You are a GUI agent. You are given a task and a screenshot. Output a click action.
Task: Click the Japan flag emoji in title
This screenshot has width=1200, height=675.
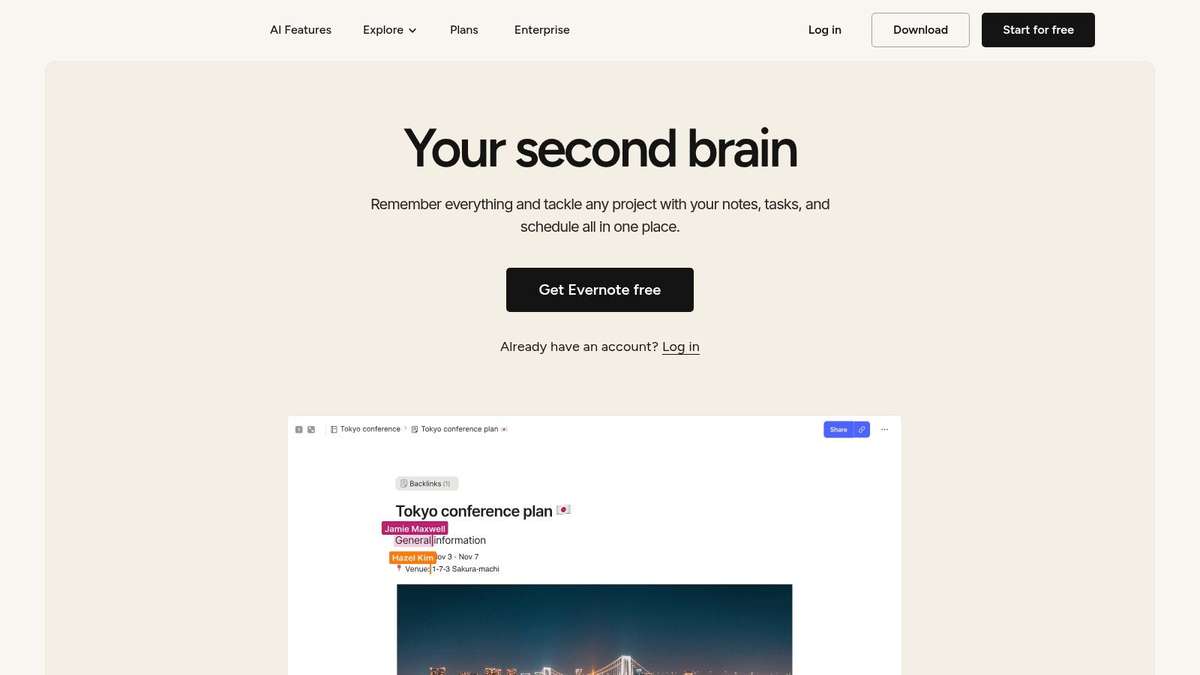564,510
